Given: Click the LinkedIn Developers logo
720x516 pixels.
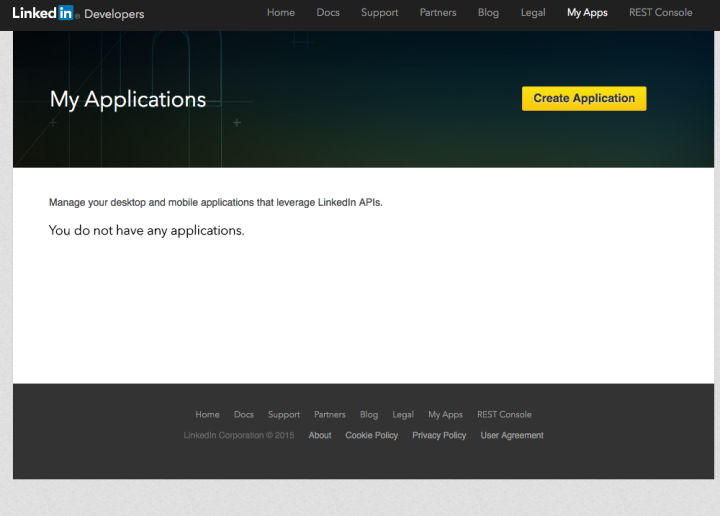Looking at the screenshot, I should [77, 14].
